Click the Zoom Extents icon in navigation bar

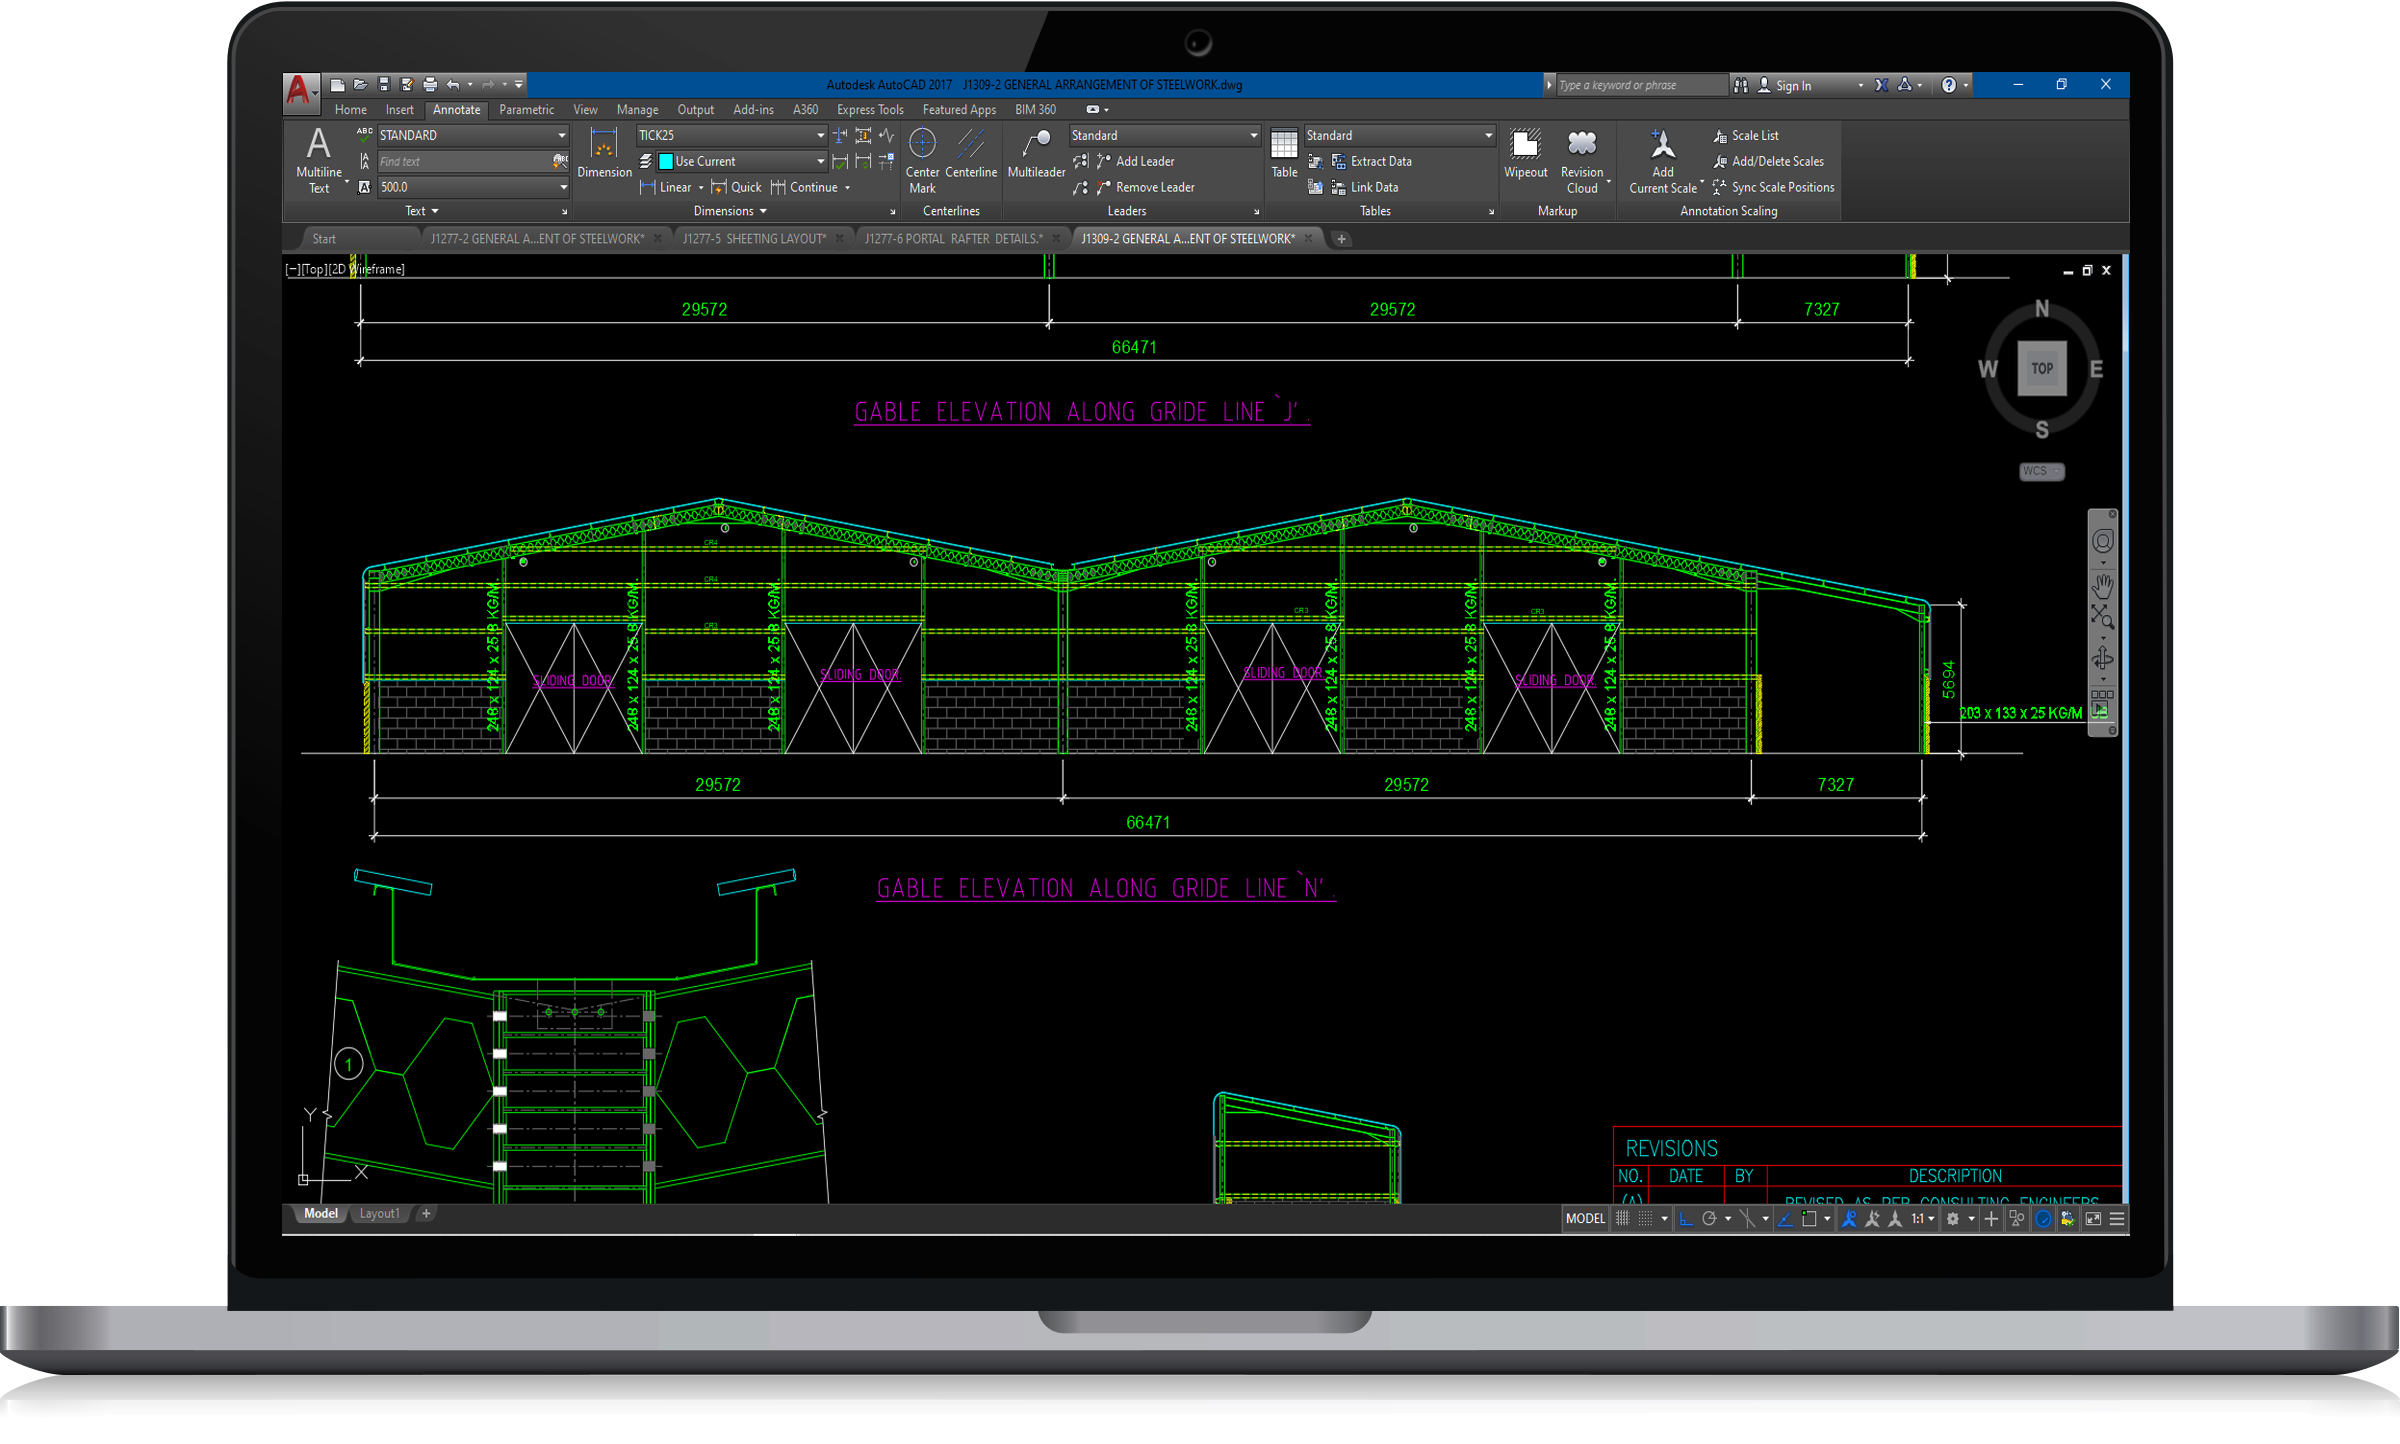(x=2102, y=618)
